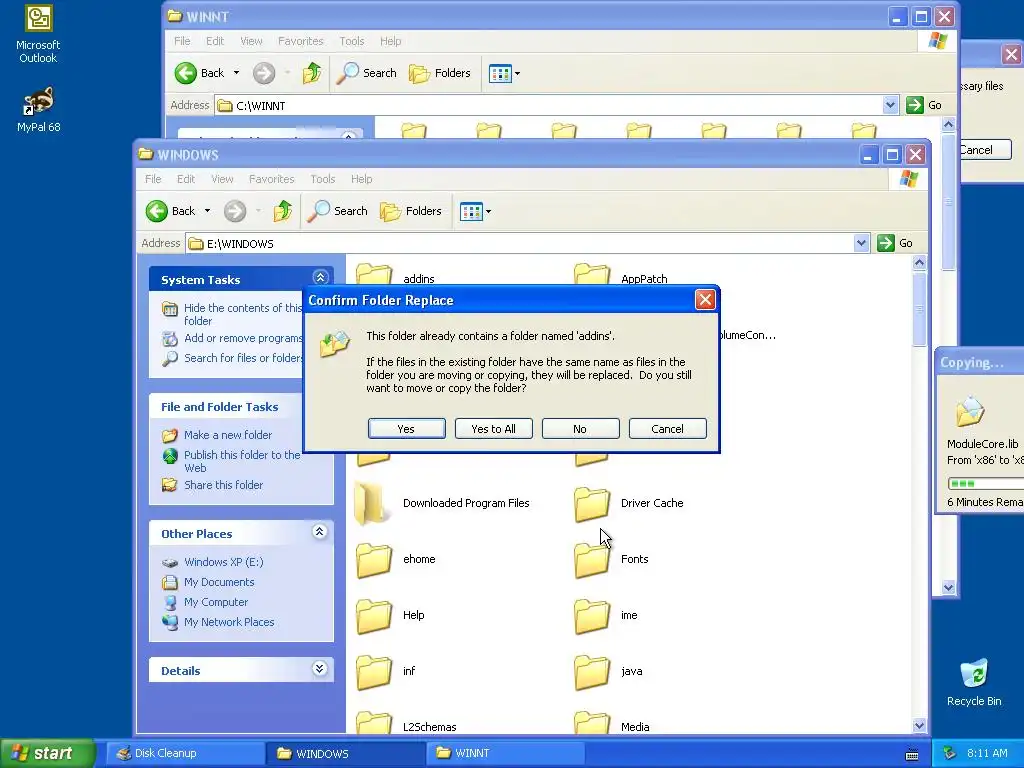The image size is (1024, 768).
Task: Click WINDOWS window scroll down arrow
Action: (920, 726)
